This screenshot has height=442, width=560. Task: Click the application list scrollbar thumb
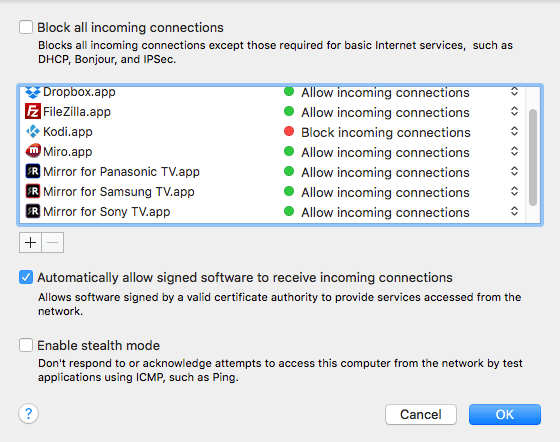[x=533, y=157]
